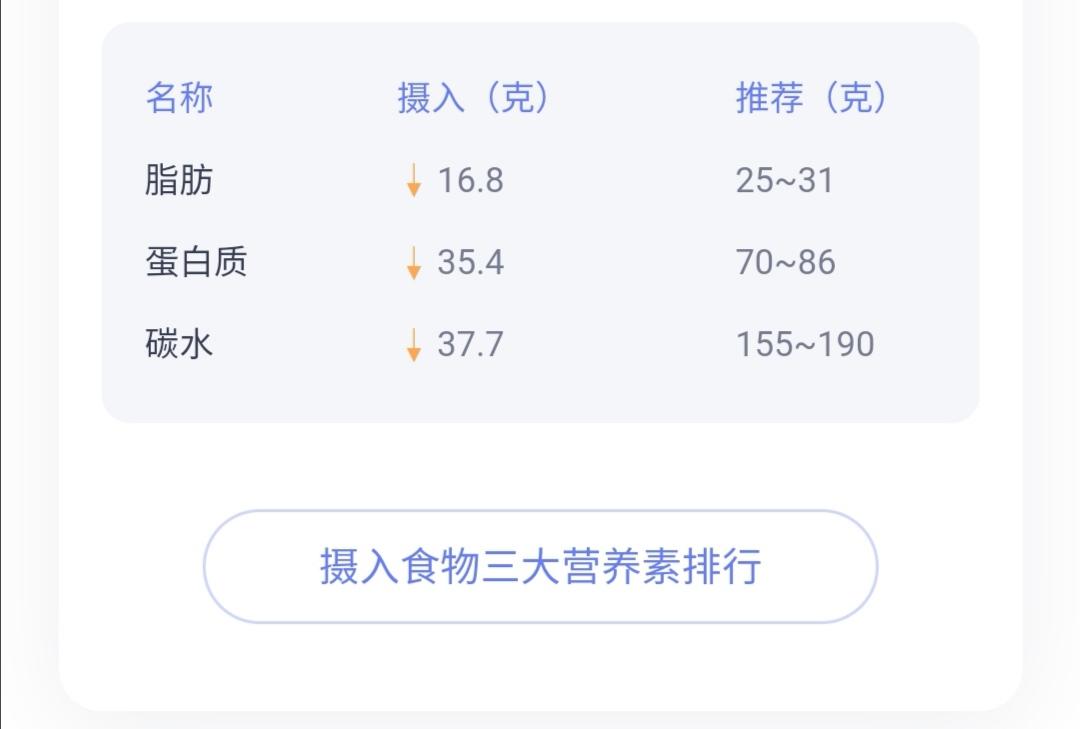The height and width of the screenshot is (729, 1080).
Task: Click the protein intake value 35.4
Action: click(x=468, y=263)
